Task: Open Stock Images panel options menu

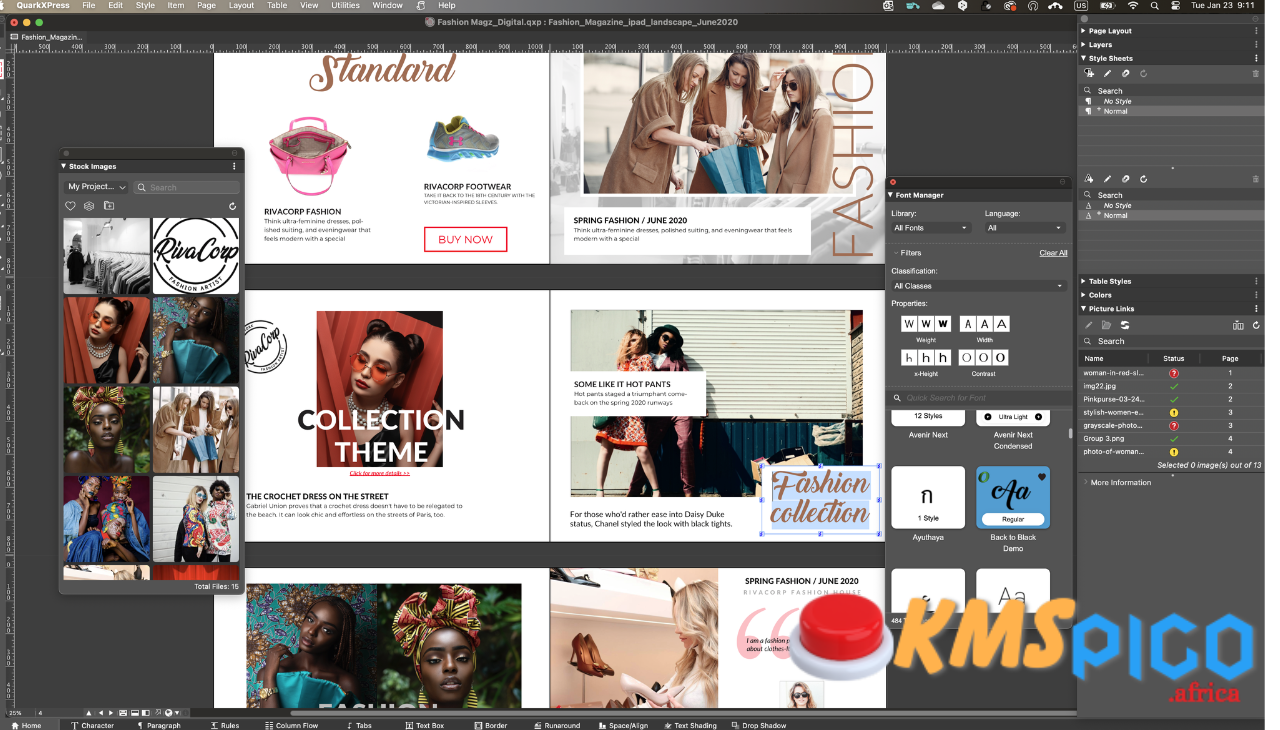Action: point(234,166)
